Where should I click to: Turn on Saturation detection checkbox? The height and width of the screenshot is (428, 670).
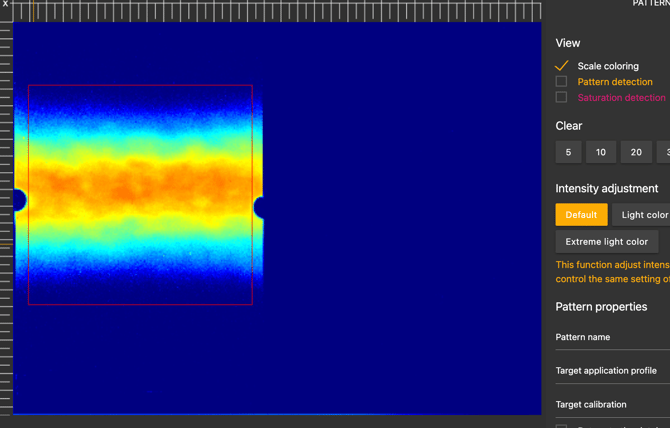point(561,98)
